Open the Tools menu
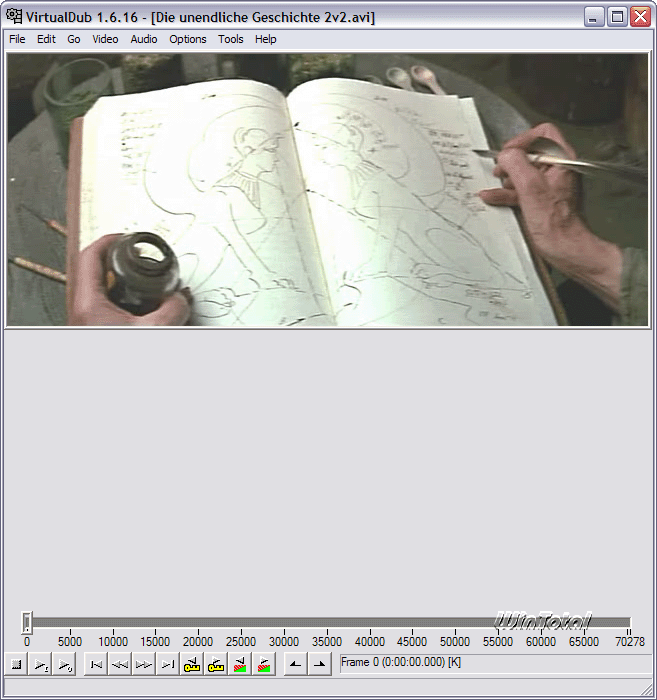The height and width of the screenshot is (700, 657). (x=231, y=39)
